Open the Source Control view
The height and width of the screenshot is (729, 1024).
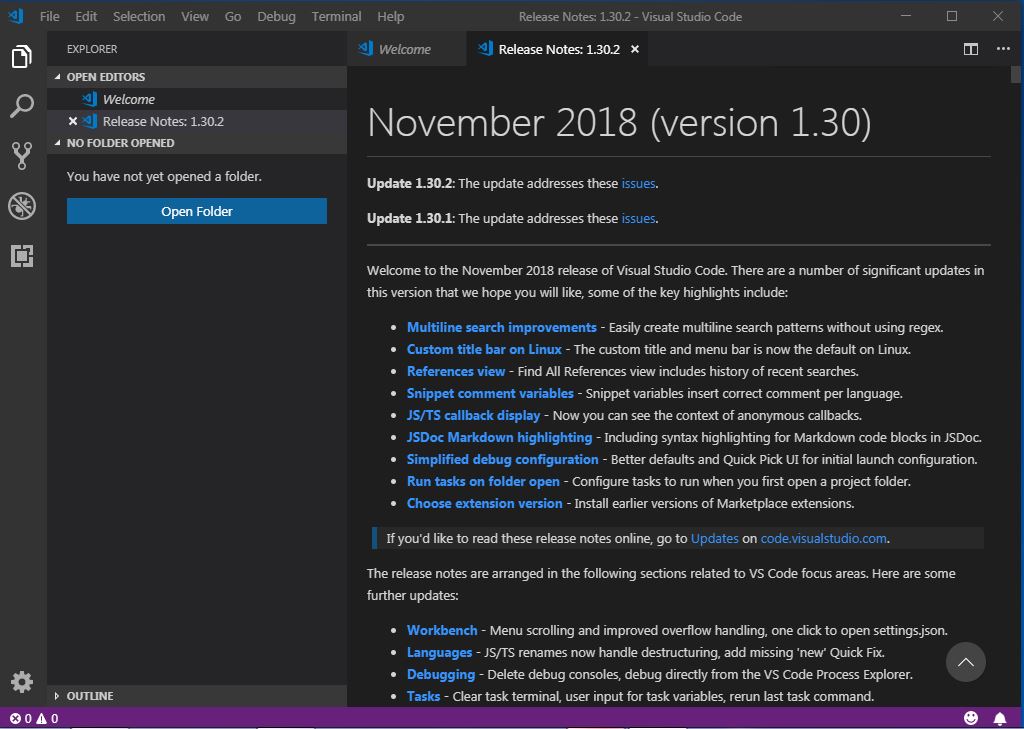pos(22,156)
